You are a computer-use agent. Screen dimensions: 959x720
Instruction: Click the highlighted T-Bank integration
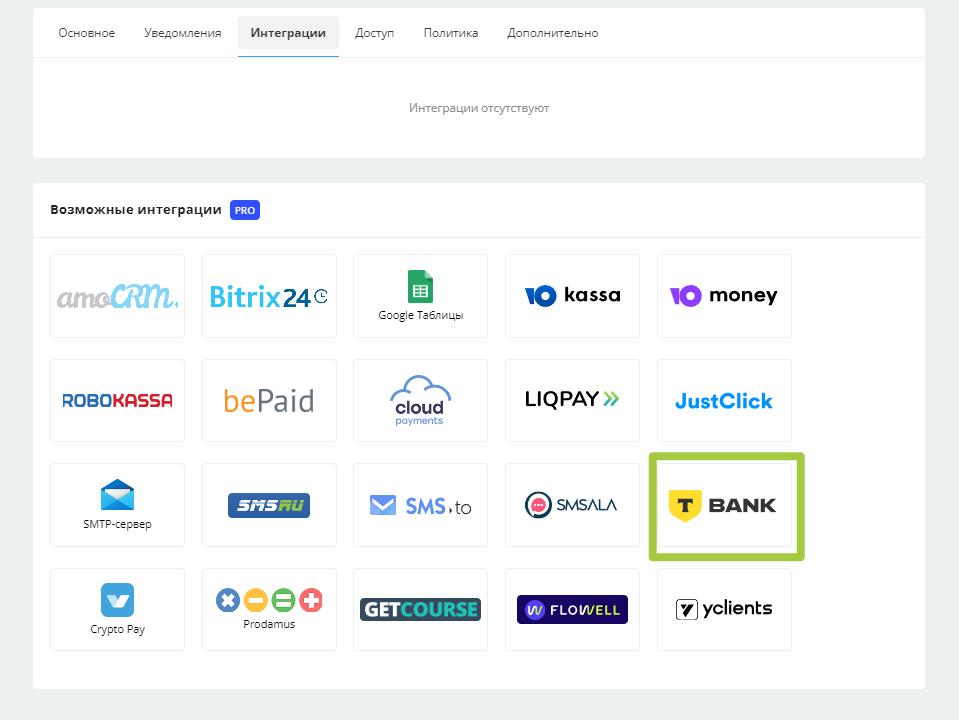coord(726,505)
